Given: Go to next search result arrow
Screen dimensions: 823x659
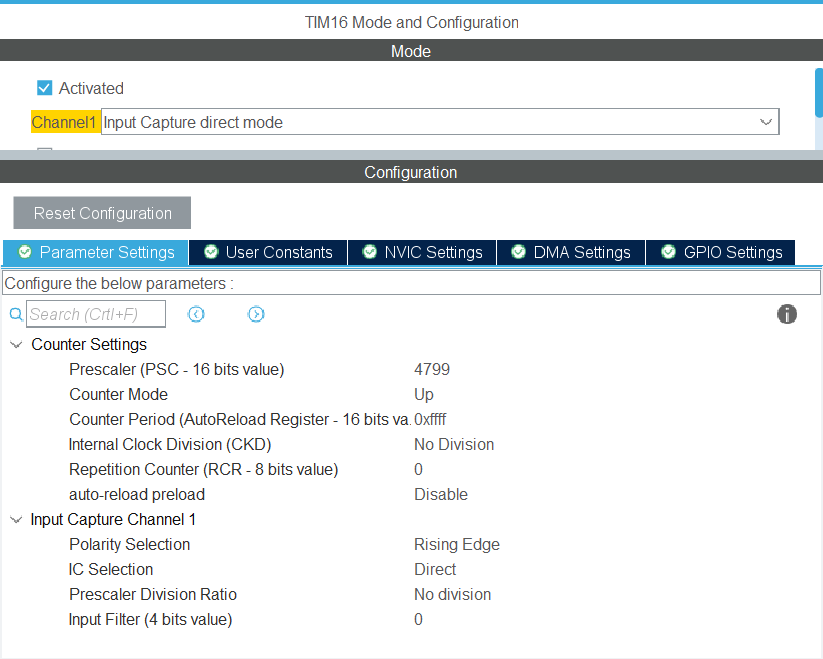Looking at the screenshot, I should (256, 314).
